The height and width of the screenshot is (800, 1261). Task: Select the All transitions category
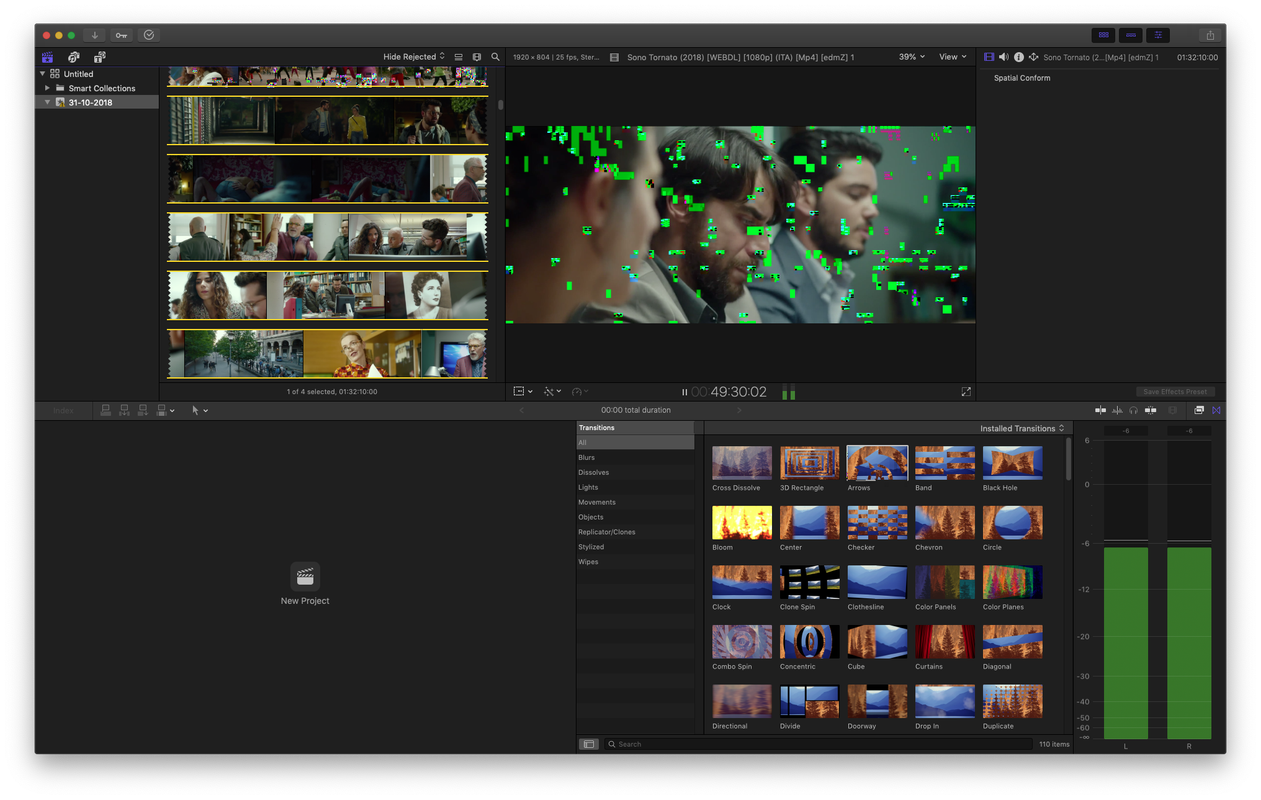point(635,442)
